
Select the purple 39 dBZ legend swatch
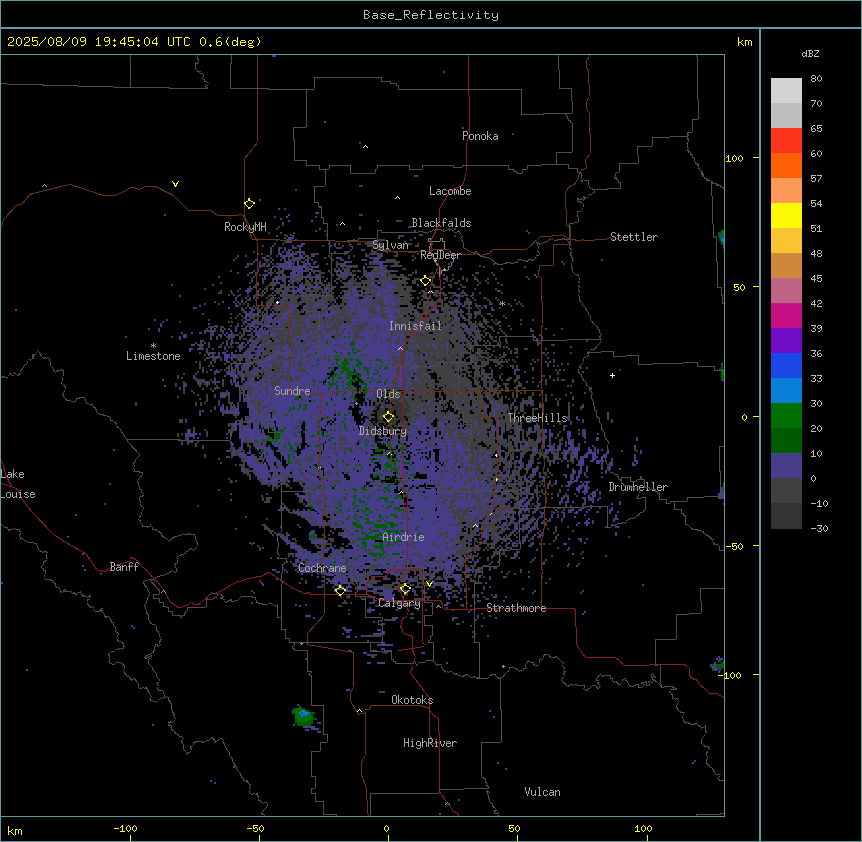pos(786,340)
